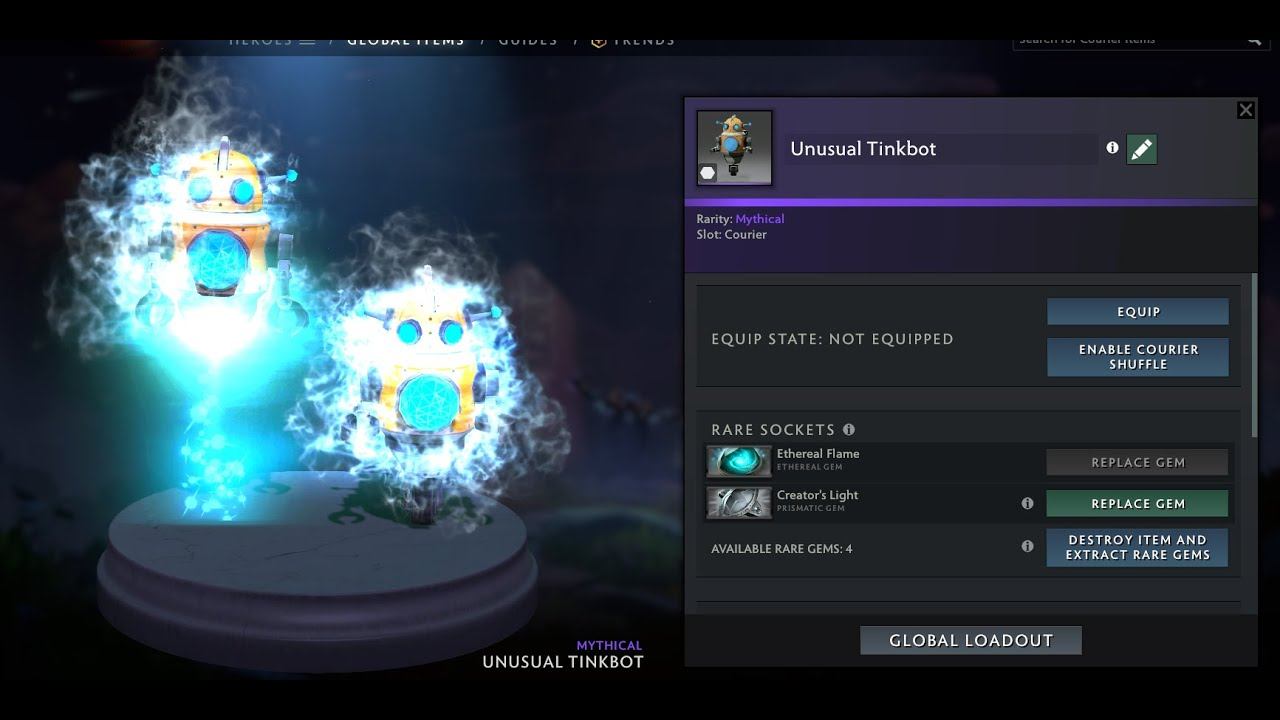Destroy item and extract rare gems
This screenshot has width=1280, height=720.
tap(1137, 547)
